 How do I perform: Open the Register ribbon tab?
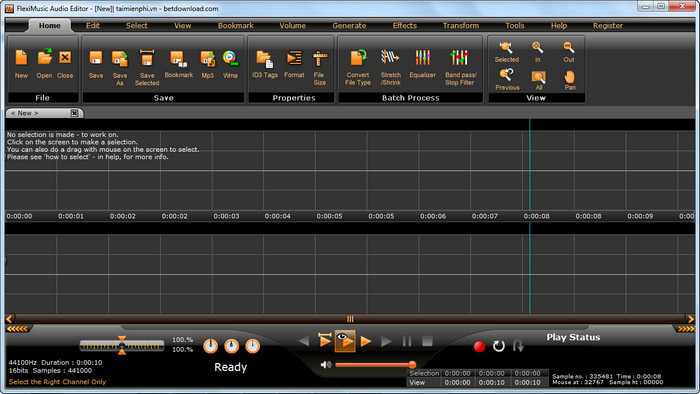[608, 25]
